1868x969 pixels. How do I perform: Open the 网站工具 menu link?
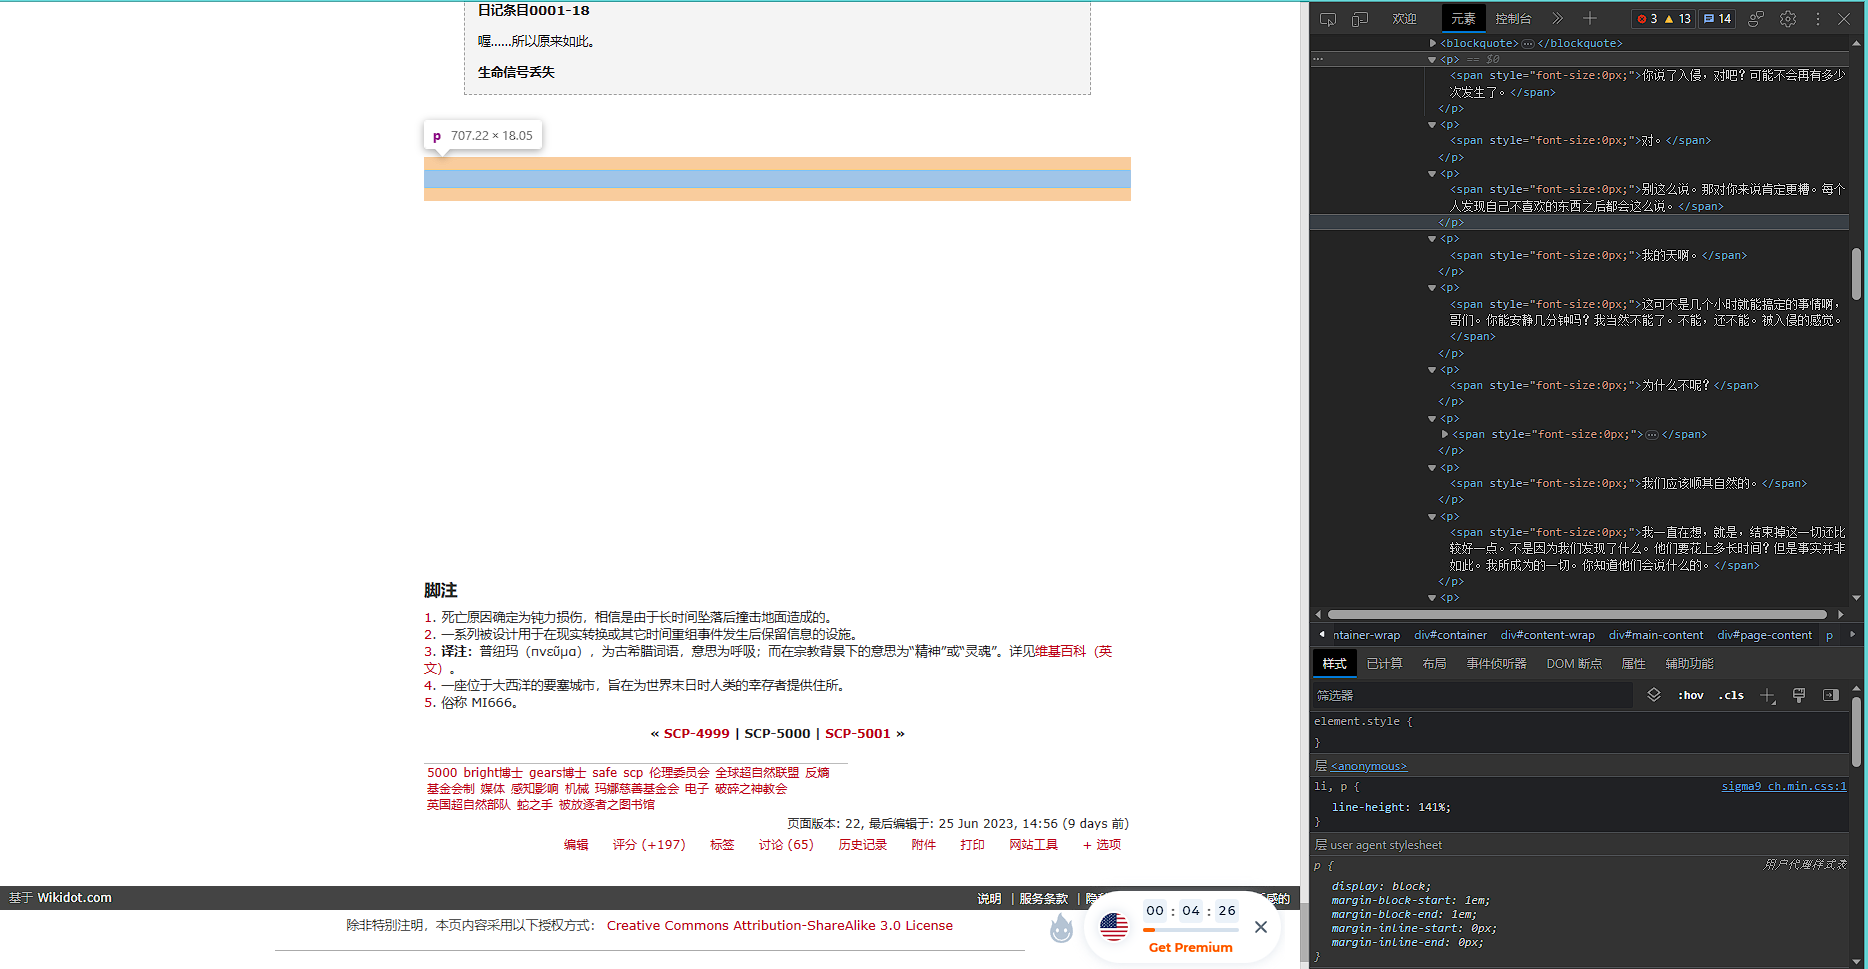[1033, 845]
